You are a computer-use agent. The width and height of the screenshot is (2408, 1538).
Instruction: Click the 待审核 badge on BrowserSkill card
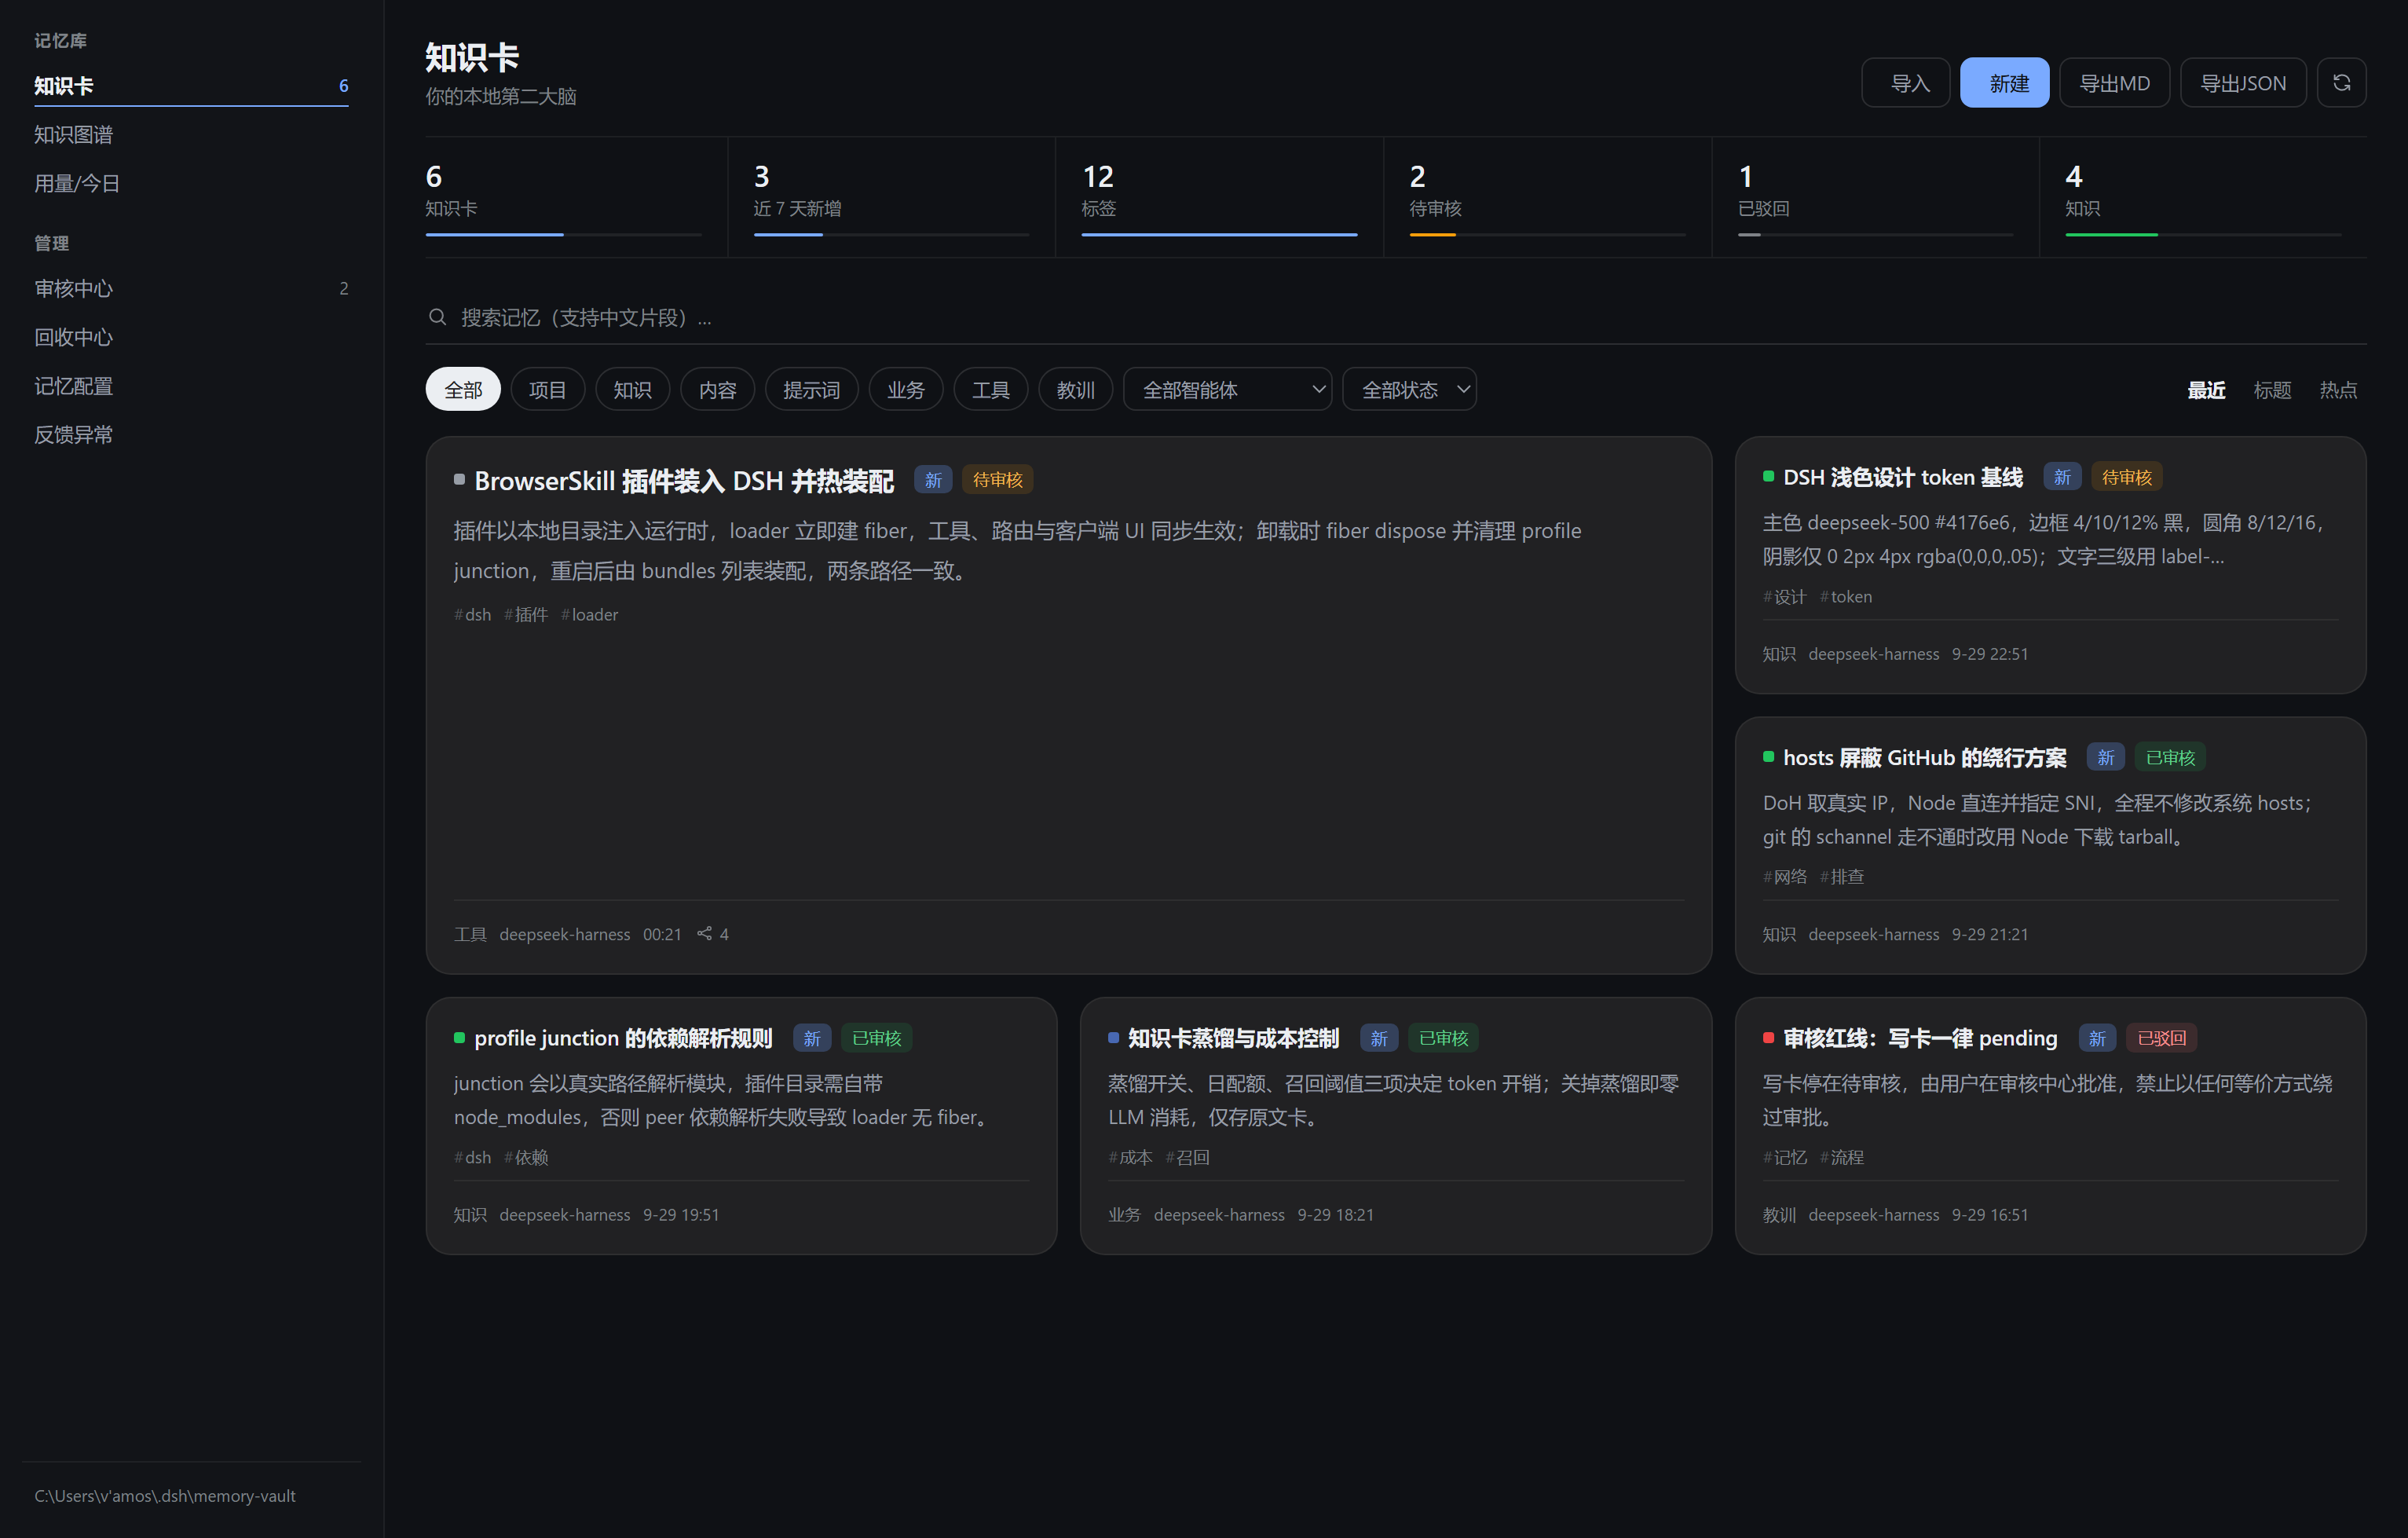997,480
